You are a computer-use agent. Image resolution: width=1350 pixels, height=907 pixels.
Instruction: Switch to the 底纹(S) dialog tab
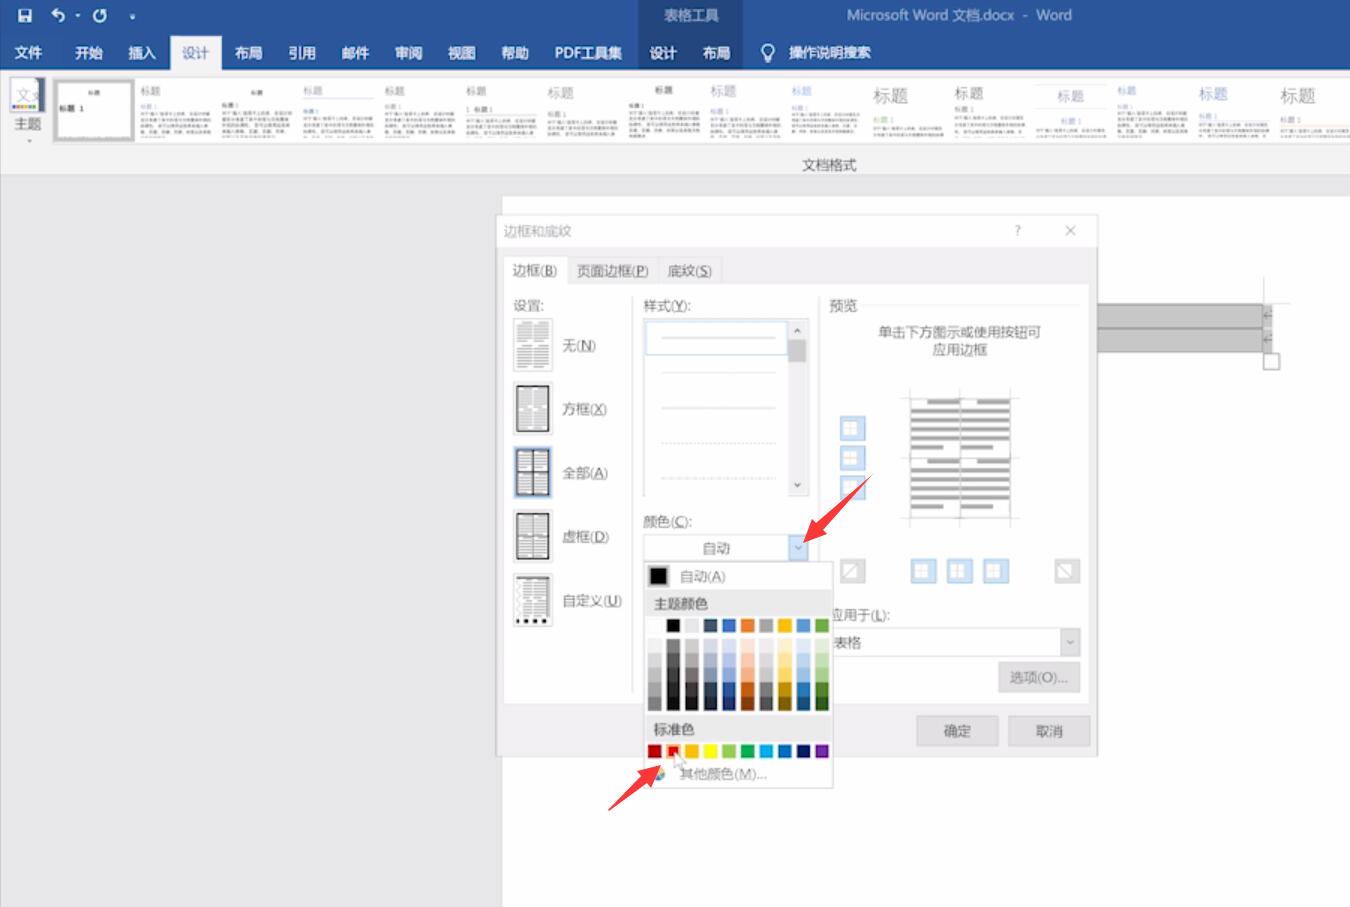tap(689, 270)
